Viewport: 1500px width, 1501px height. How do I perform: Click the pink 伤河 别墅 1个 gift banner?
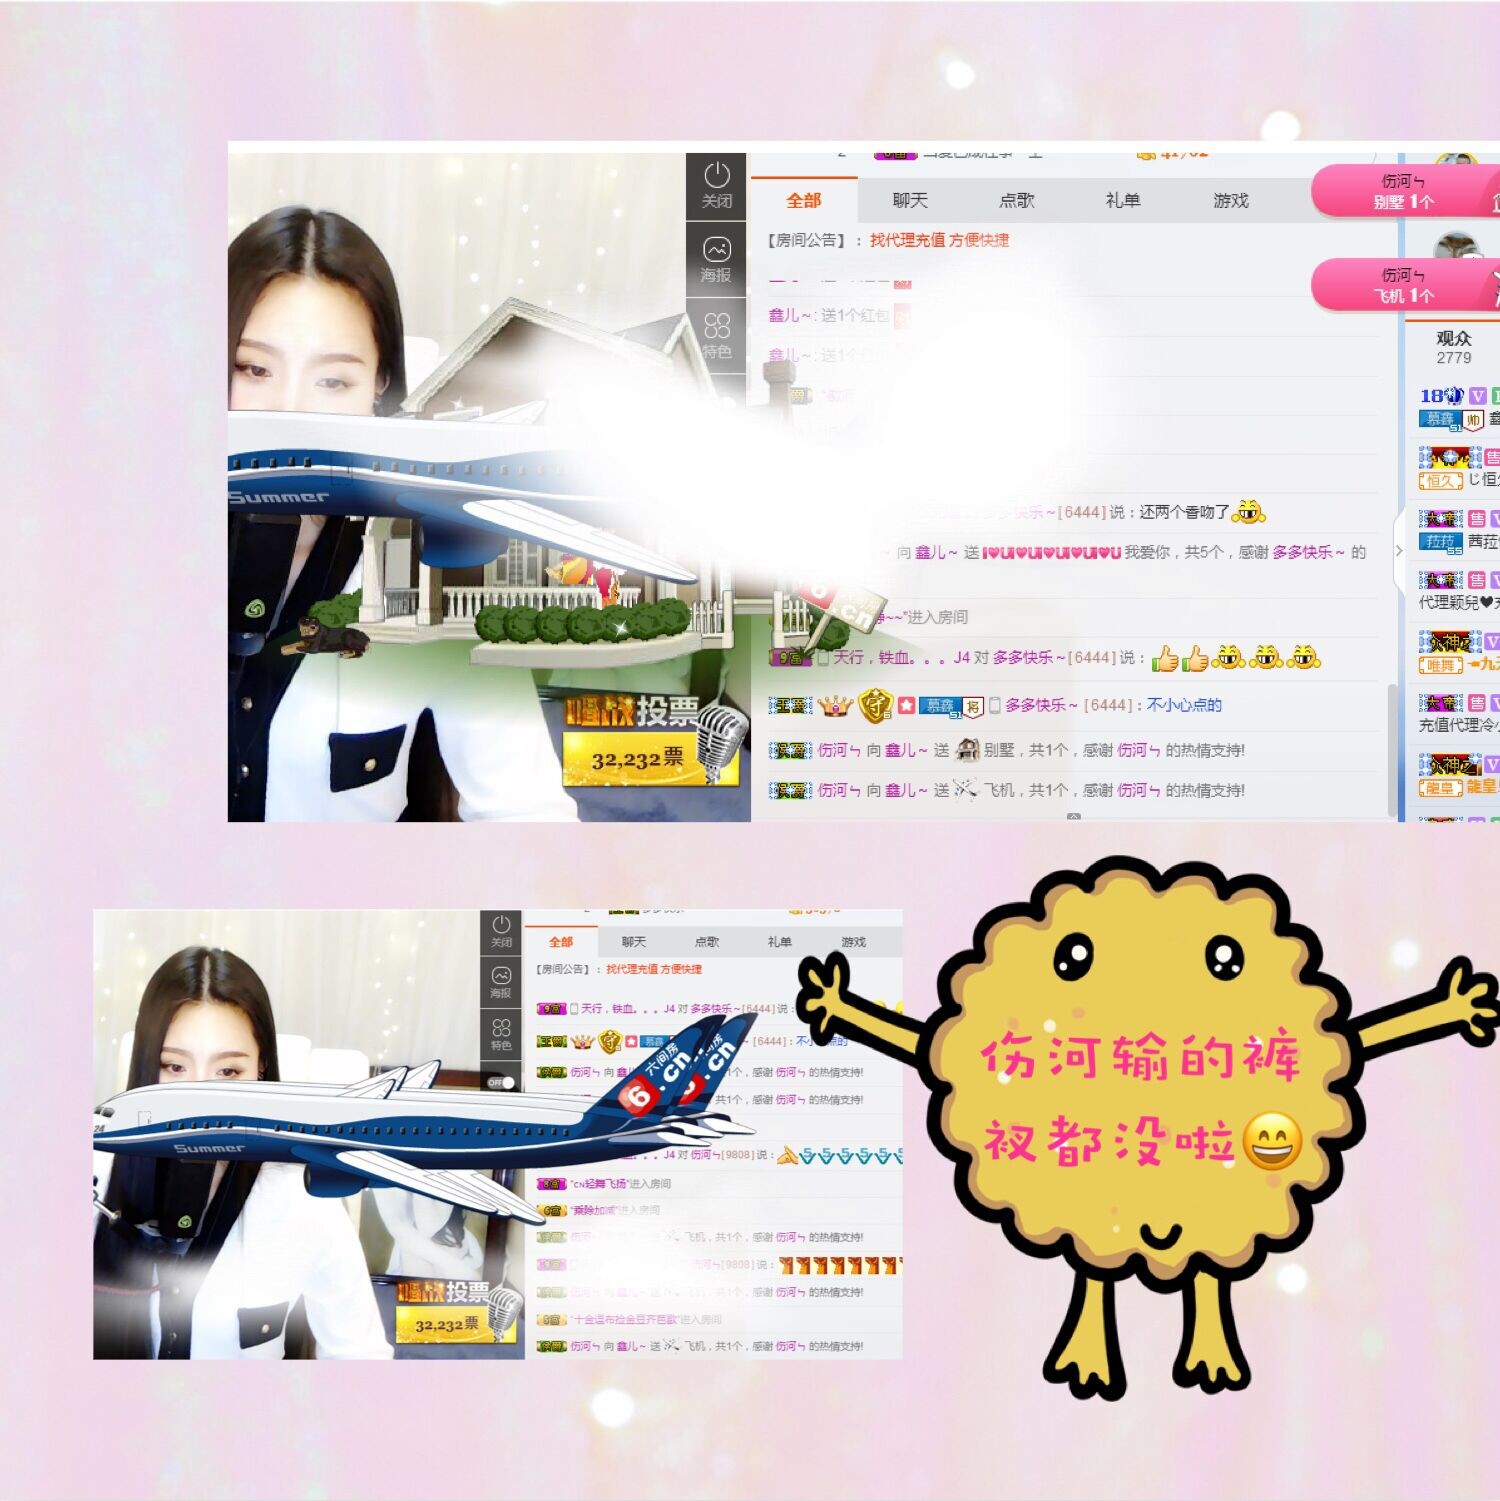coord(1405,191)
